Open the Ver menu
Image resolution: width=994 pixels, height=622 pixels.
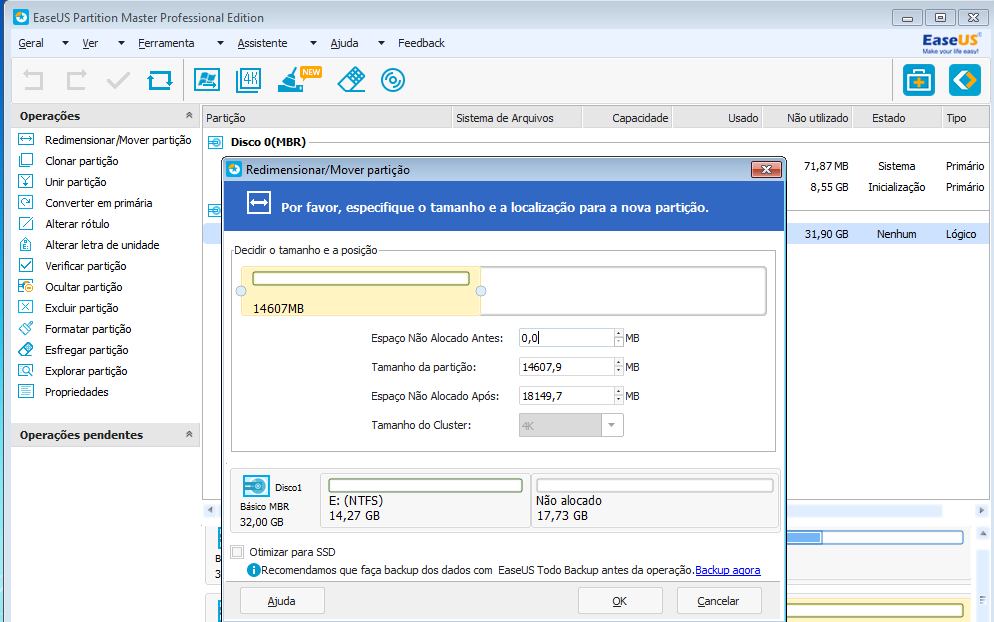pyautogui.click(x=90, y=43)
